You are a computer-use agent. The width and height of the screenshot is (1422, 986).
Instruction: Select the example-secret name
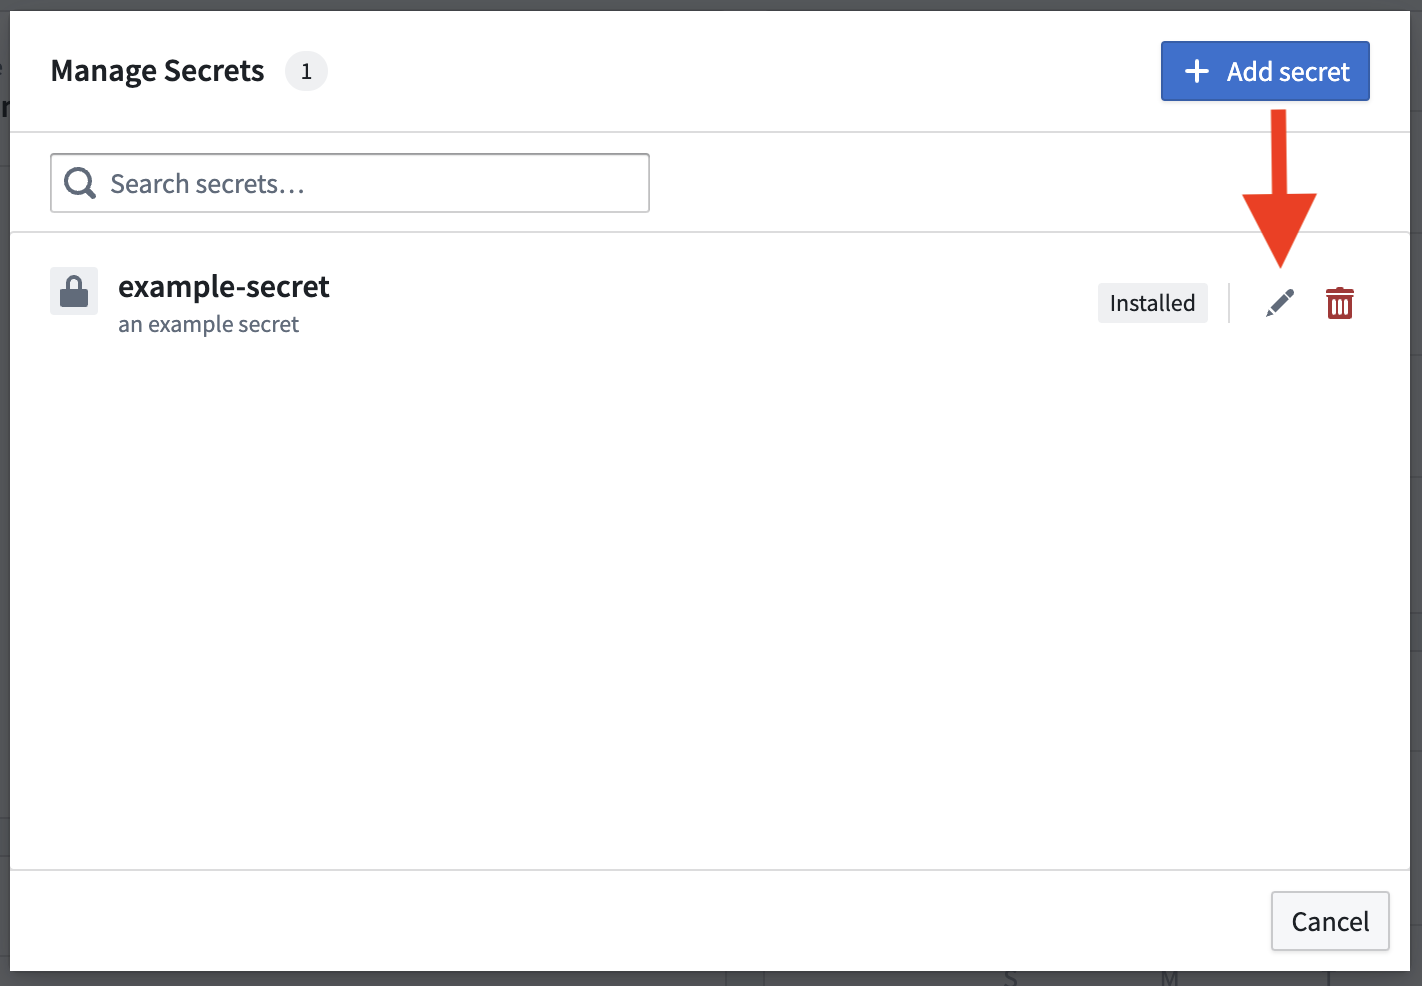pyautogui.click(x=224, y=287)
